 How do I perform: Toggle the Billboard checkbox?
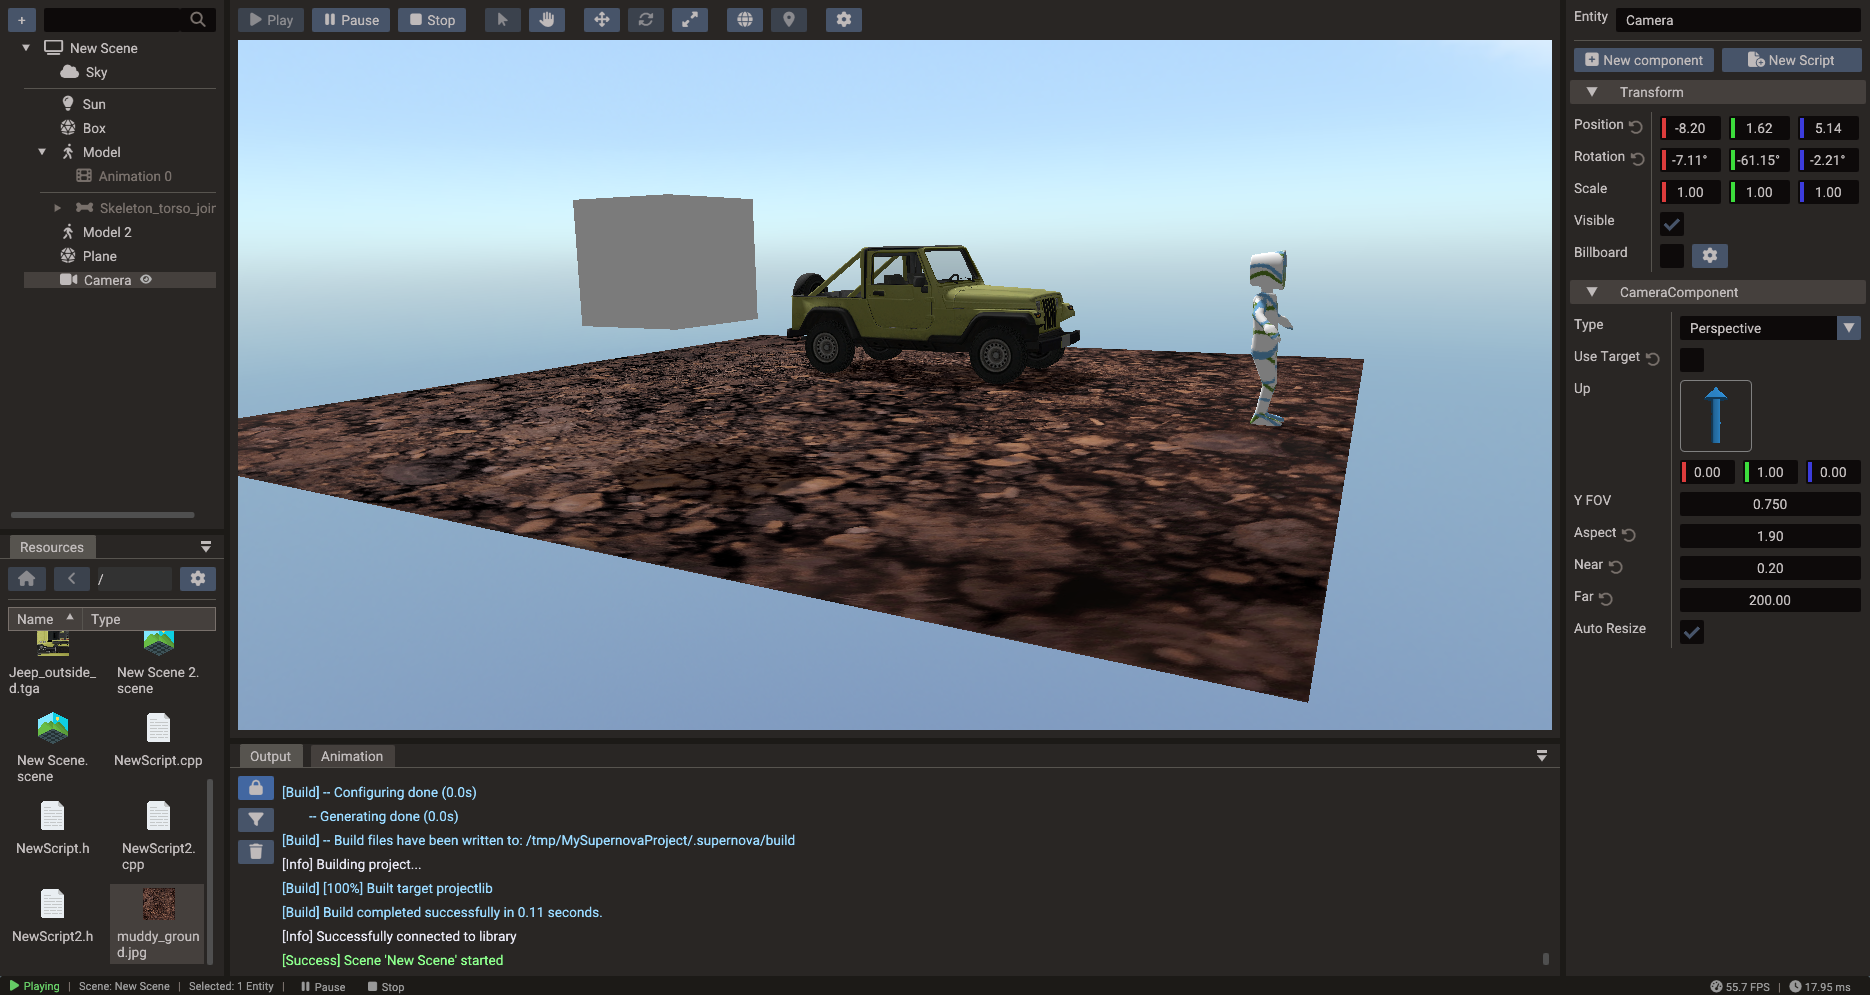[1672, 256]
